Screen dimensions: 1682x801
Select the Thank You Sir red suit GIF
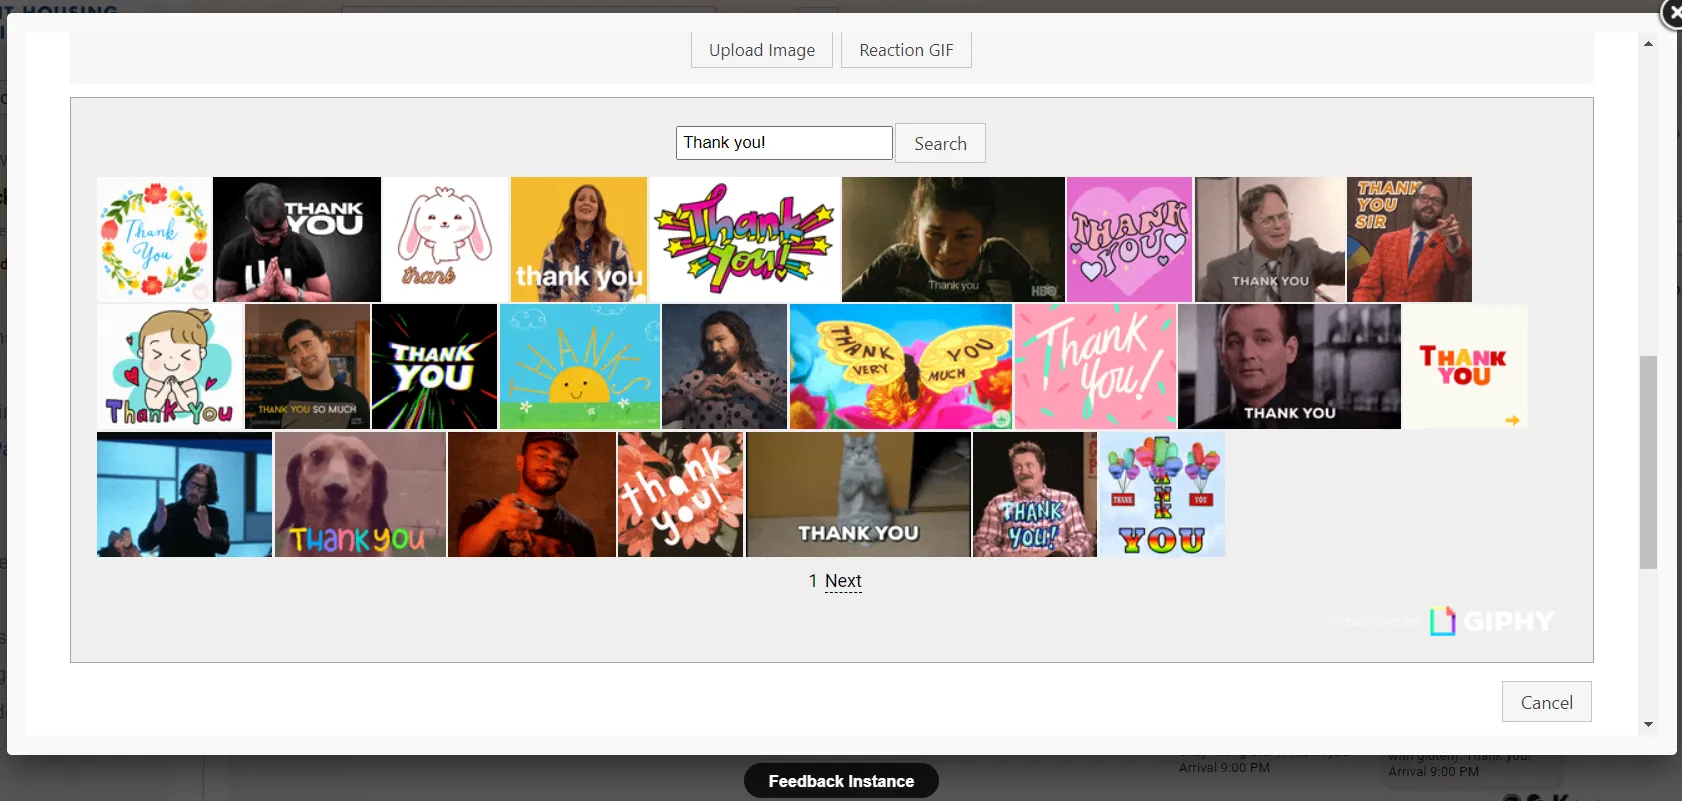point(1409,239)
